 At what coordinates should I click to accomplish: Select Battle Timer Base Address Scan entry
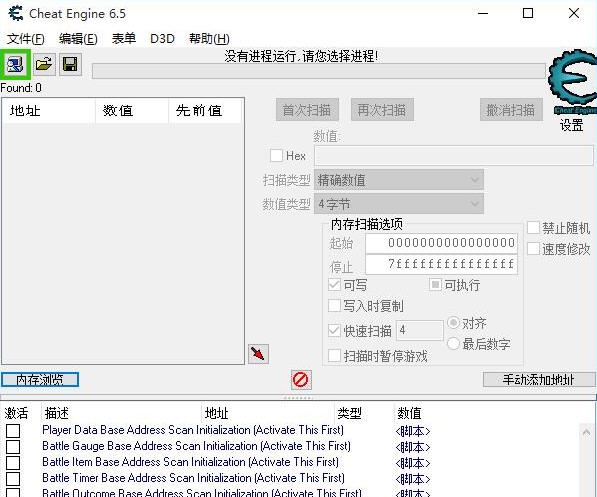(193, 478)
